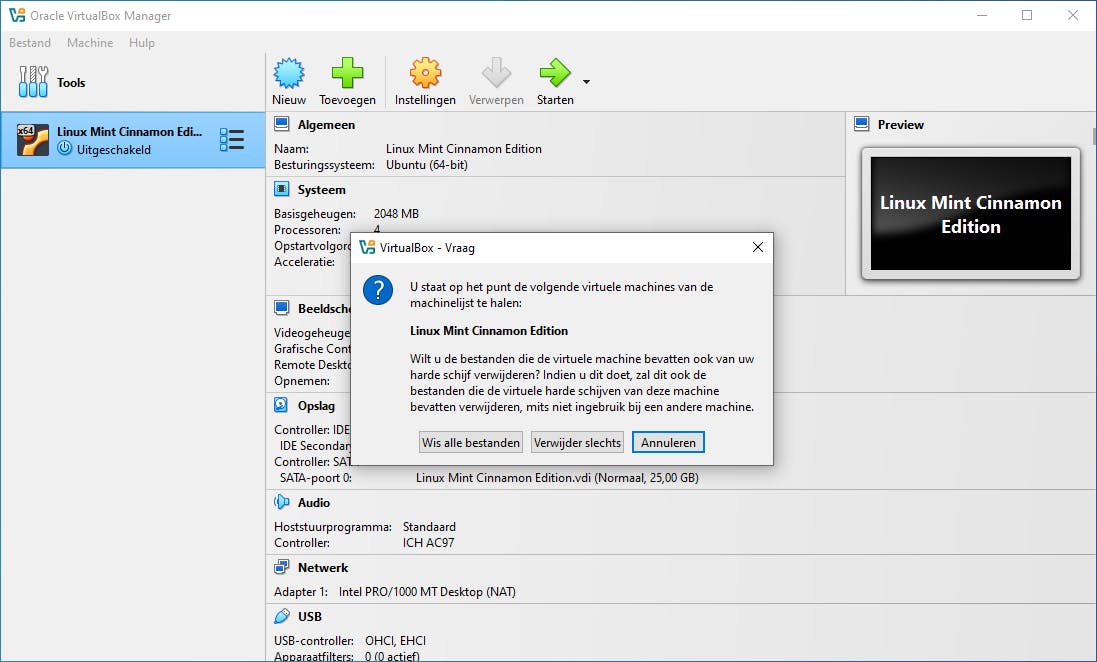Open Instellingen gear icon
Screen dimensions: 1097x662
tap(425, 73)
